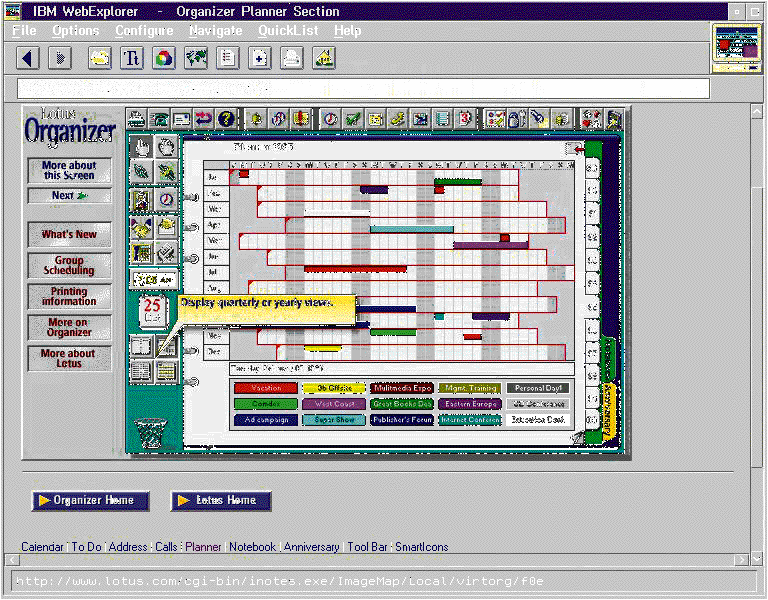Click the Printing information button
Image resolution: width=768 pixels, height=600 pixels.
click(x=69, y=296)
